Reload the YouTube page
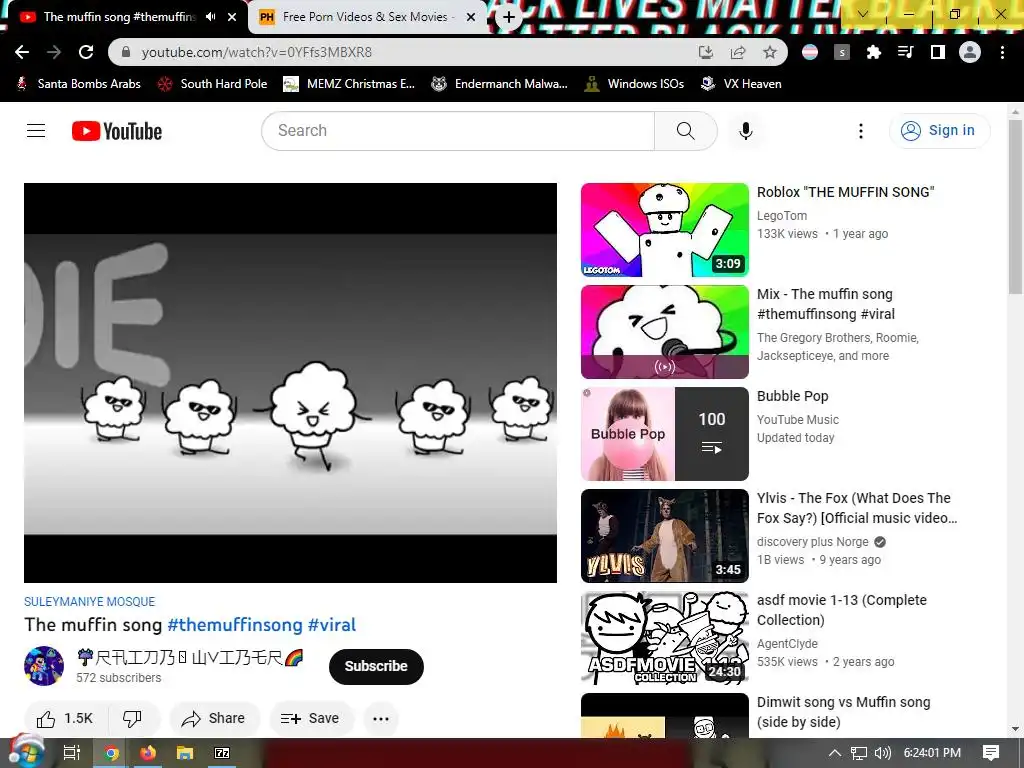 (x=86, y=52)
